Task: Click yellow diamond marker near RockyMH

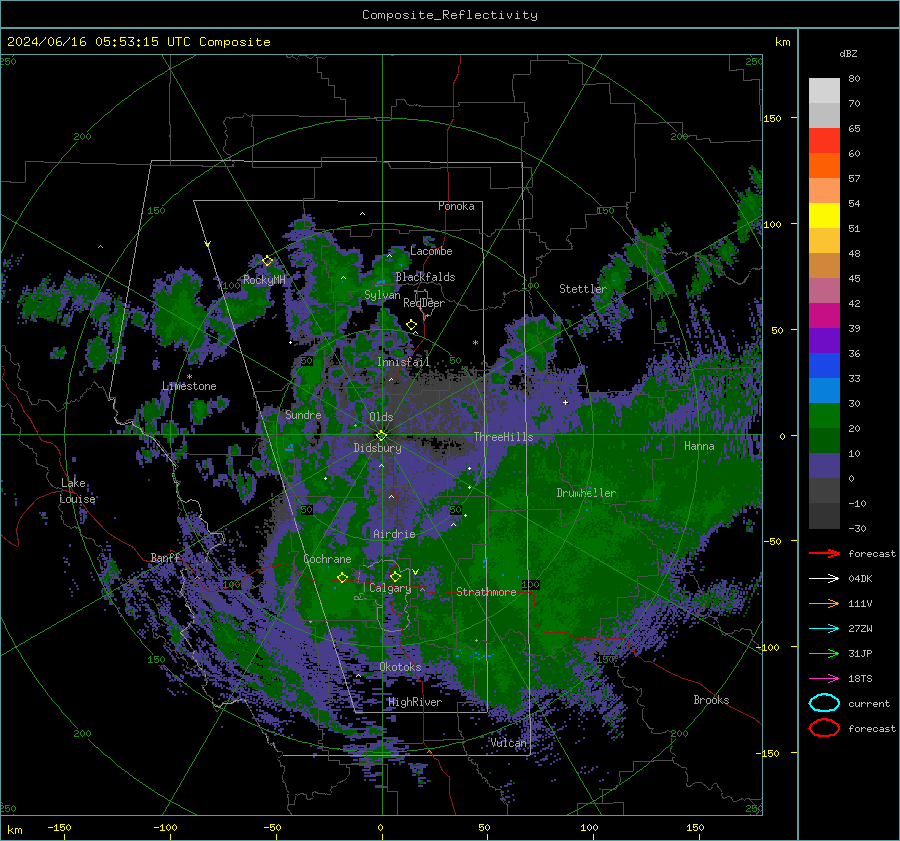Action: (x=267, y=261)
